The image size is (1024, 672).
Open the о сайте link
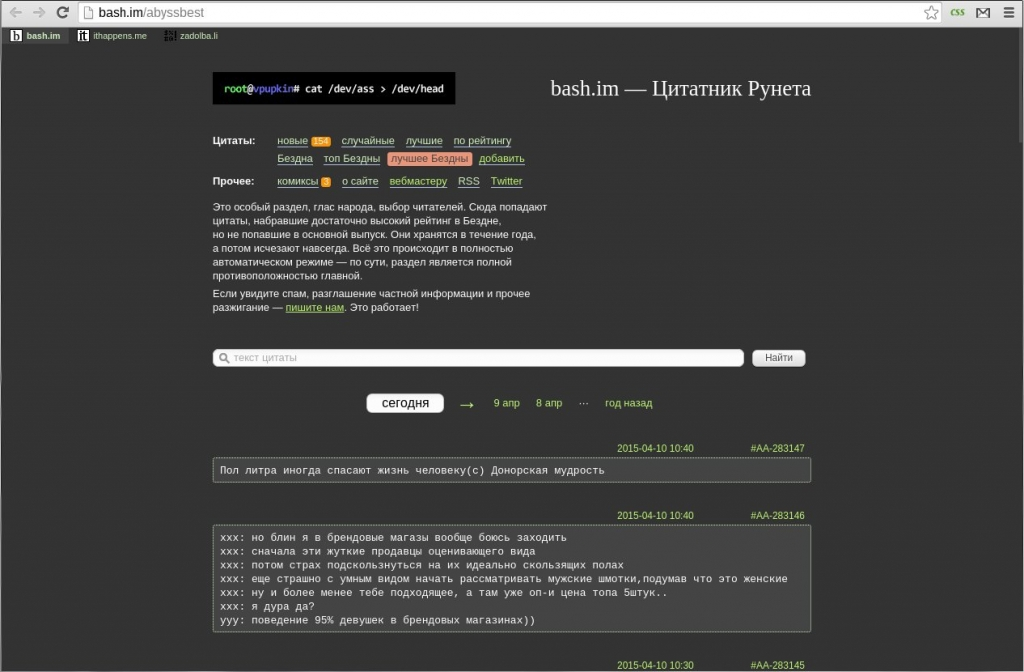[360, 182]
